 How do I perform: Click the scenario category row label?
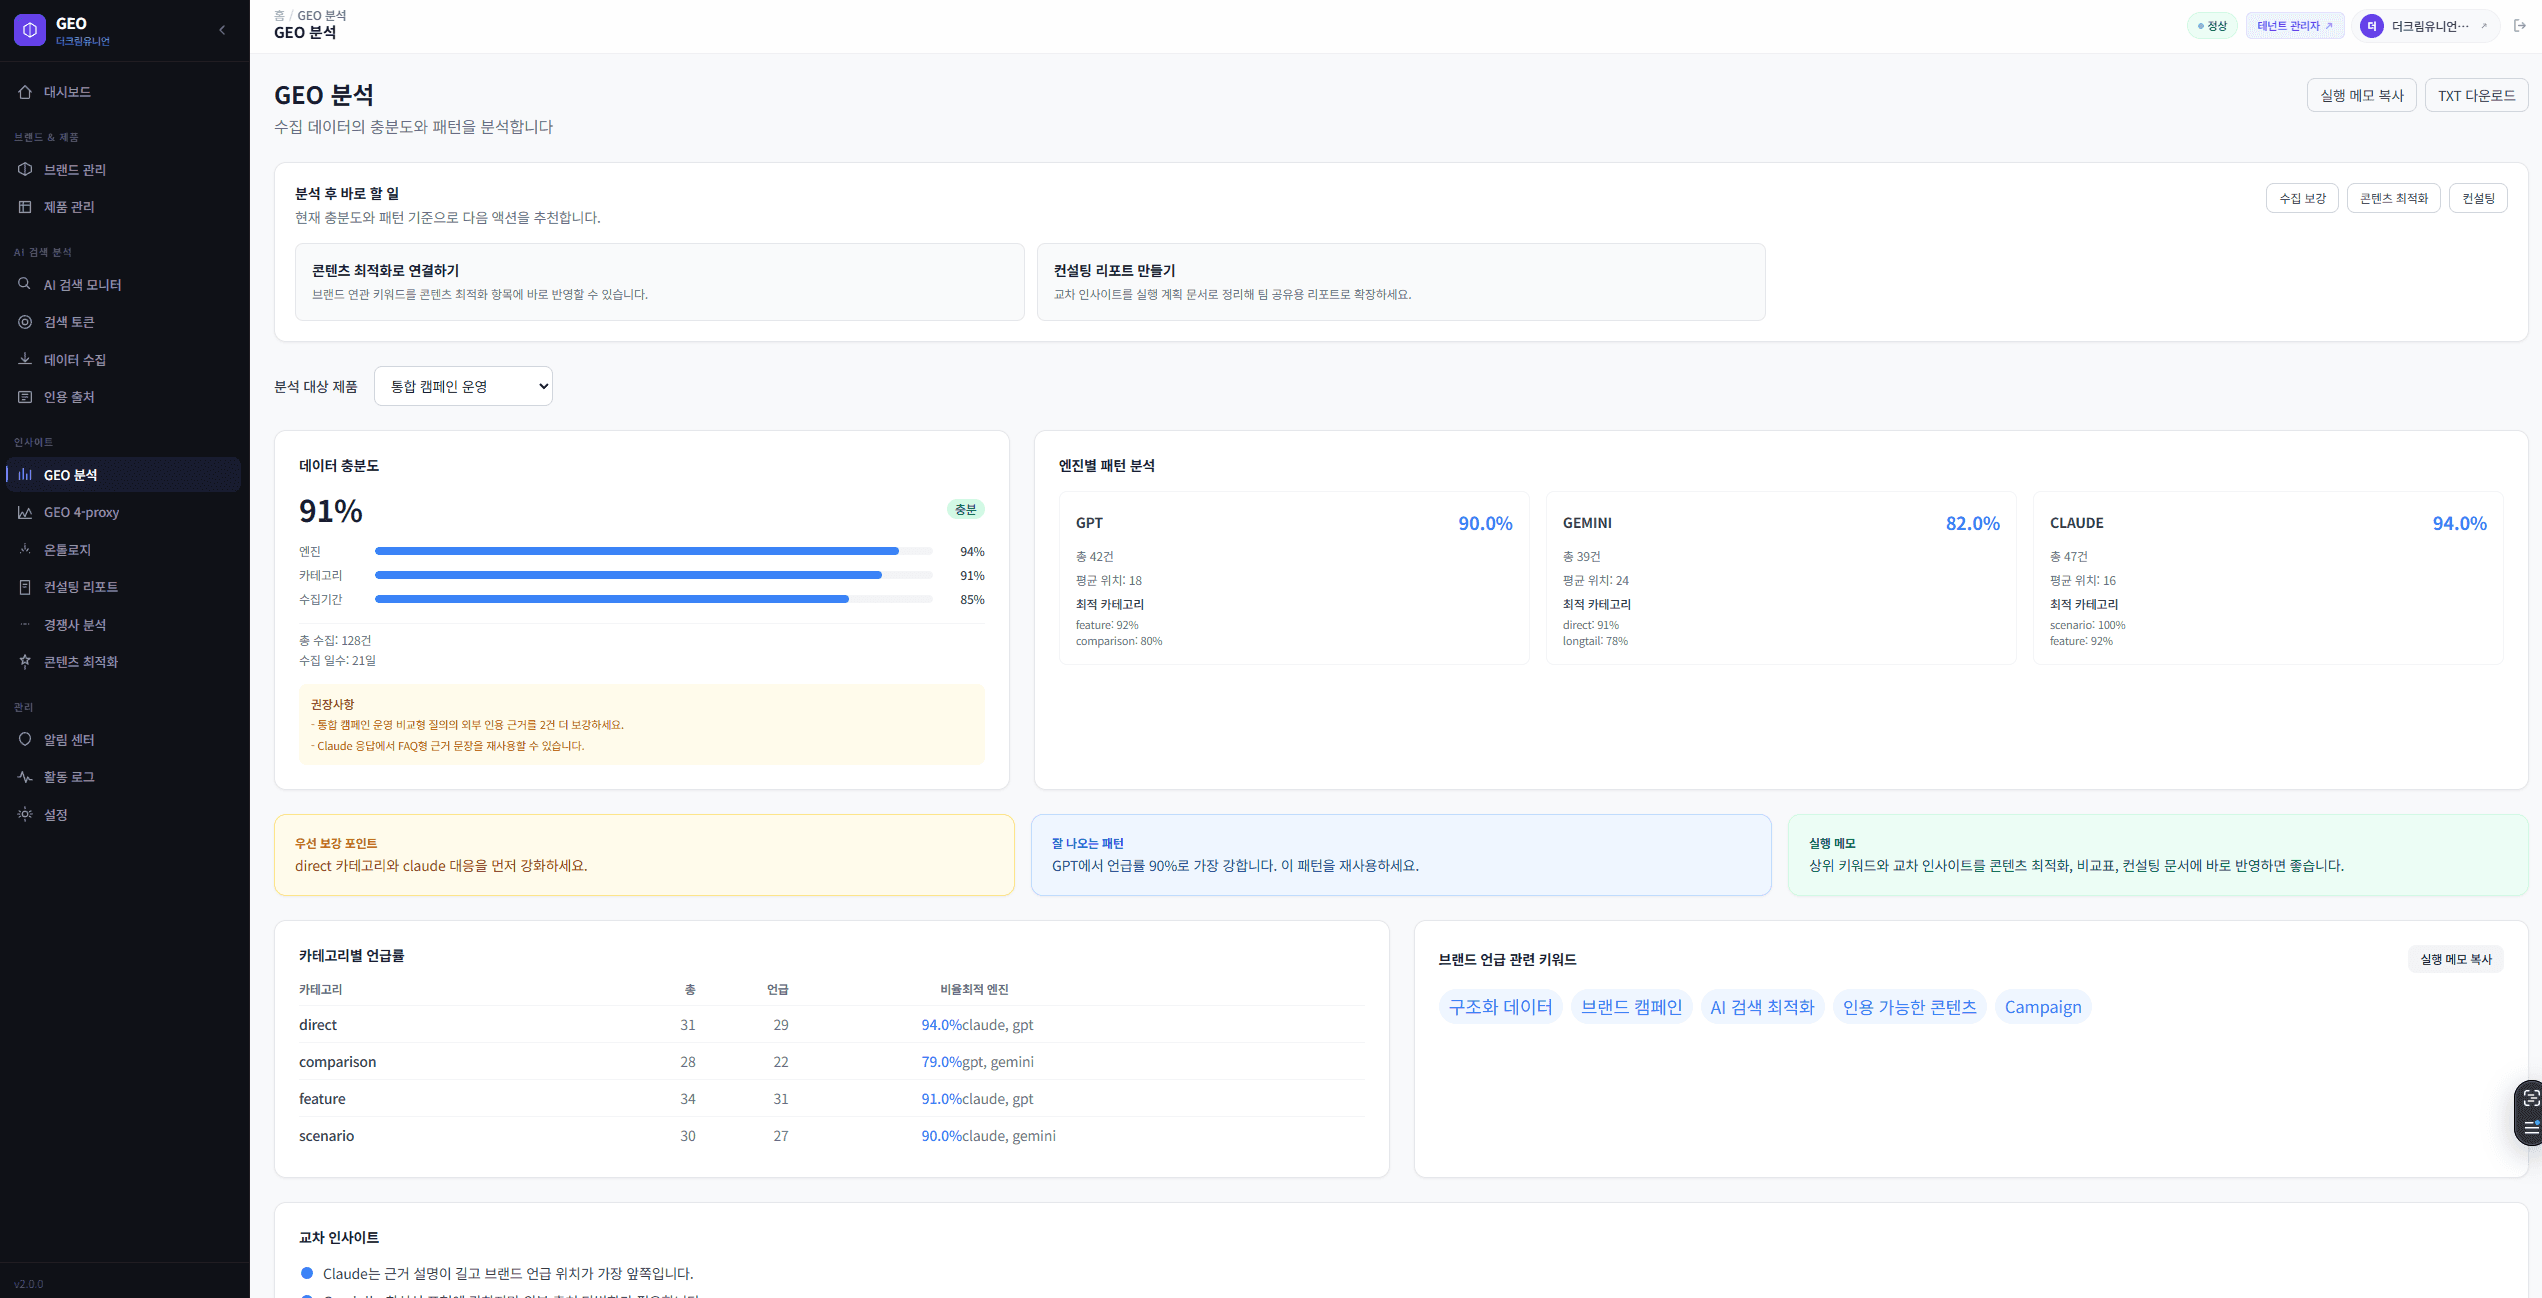(327, 1135)
